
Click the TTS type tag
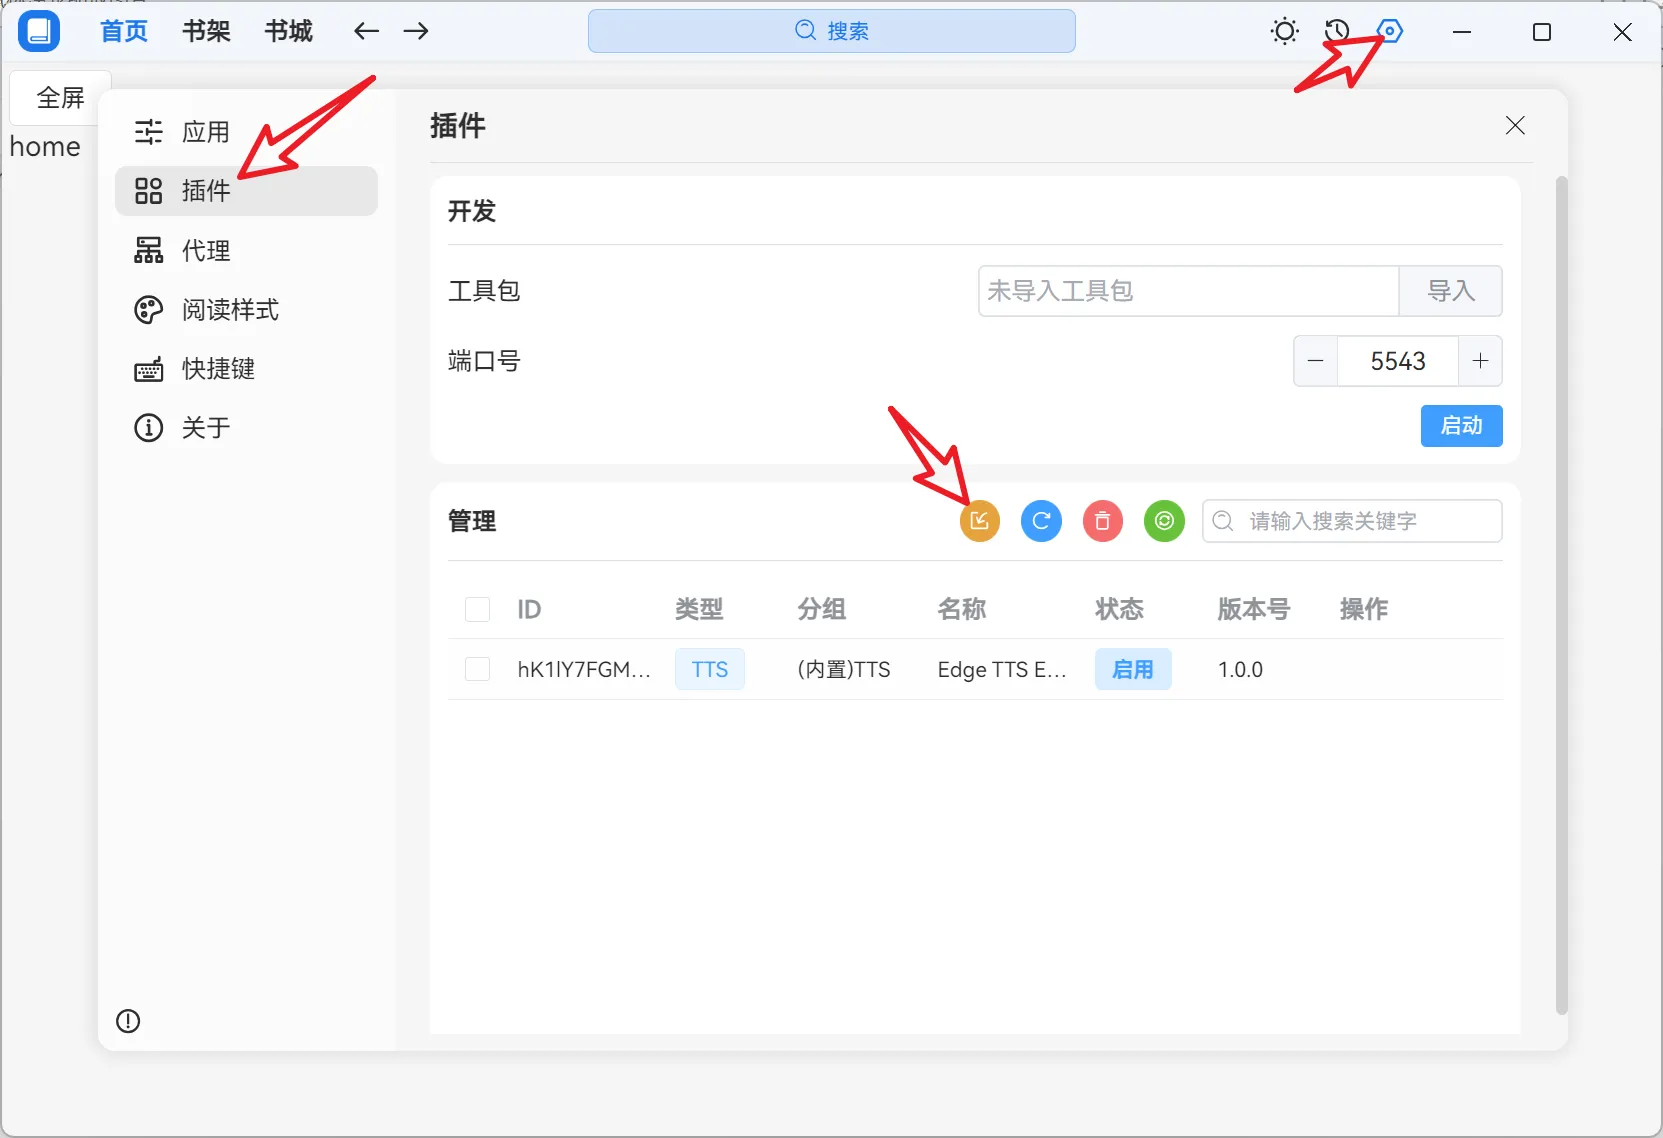click(x=710, y=669)
